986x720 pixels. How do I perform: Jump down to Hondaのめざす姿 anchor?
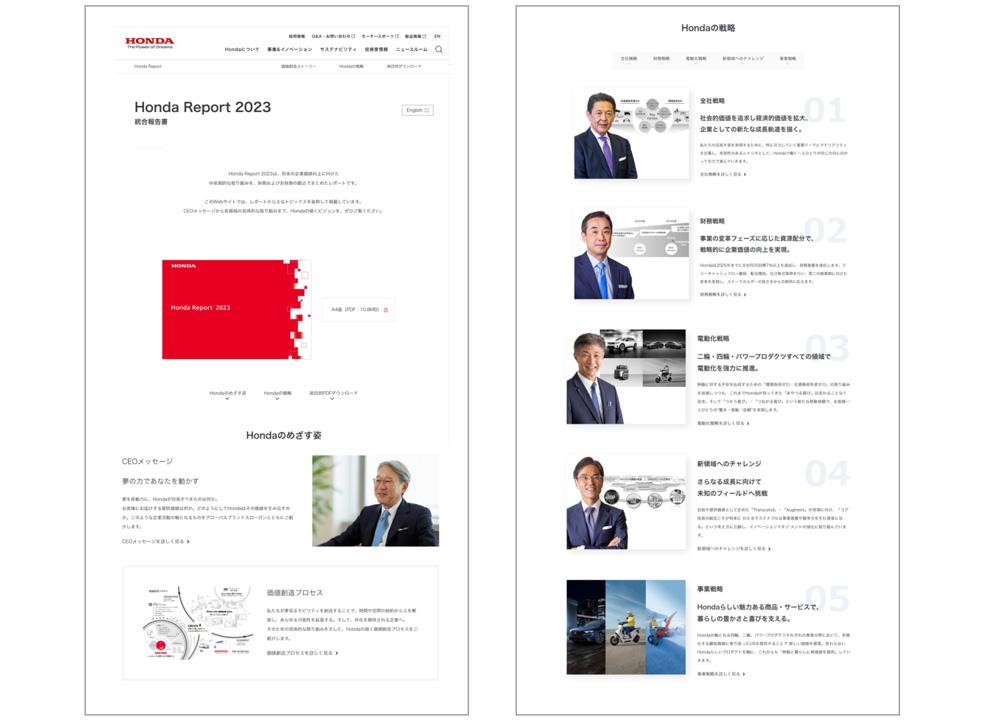tap(228, 394)
